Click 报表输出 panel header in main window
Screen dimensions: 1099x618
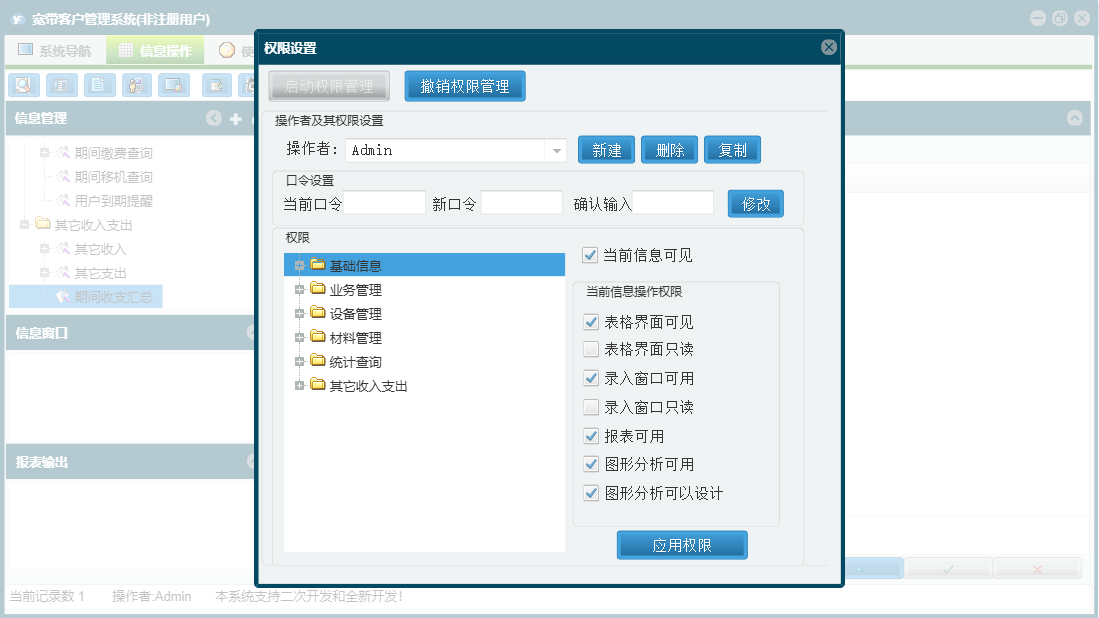click(130, 462)
